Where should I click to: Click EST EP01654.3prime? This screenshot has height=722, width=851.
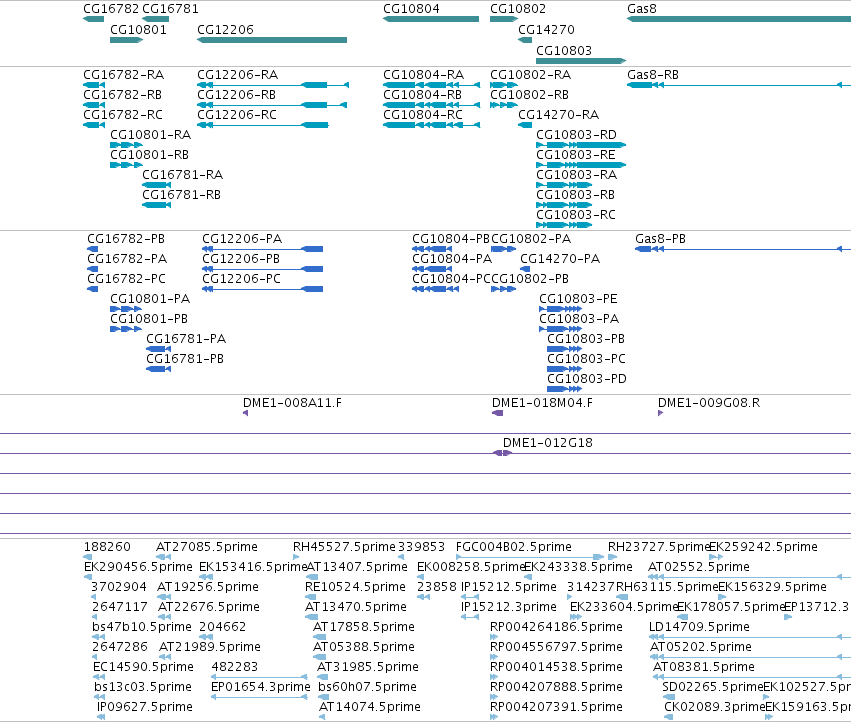click(259, 697)
